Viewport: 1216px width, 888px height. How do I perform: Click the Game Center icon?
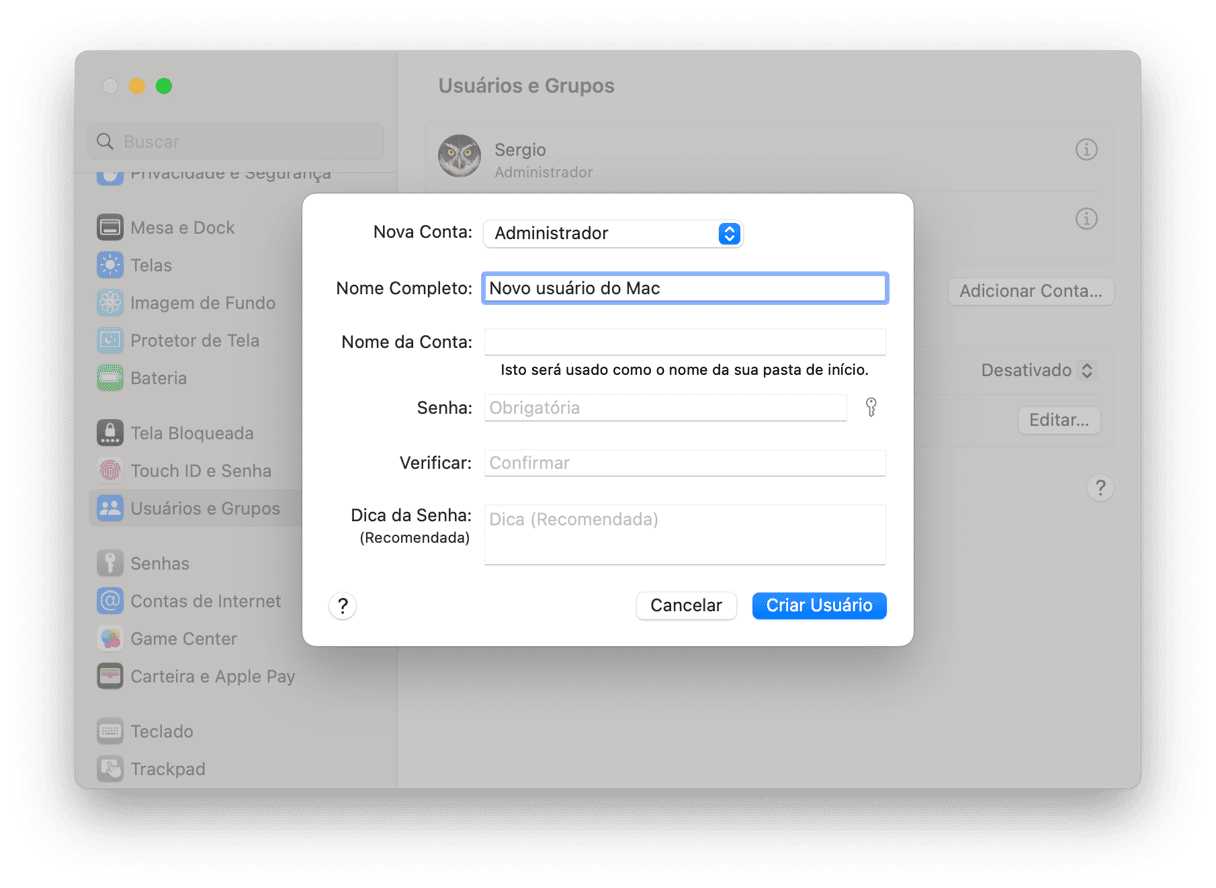coord(110,639)
